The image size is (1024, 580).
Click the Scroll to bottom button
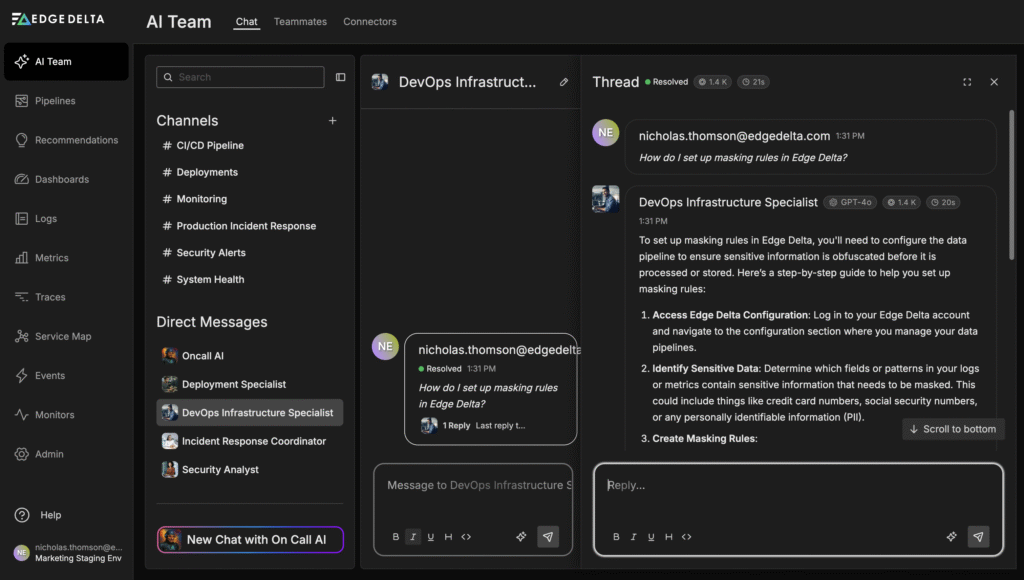953,429
